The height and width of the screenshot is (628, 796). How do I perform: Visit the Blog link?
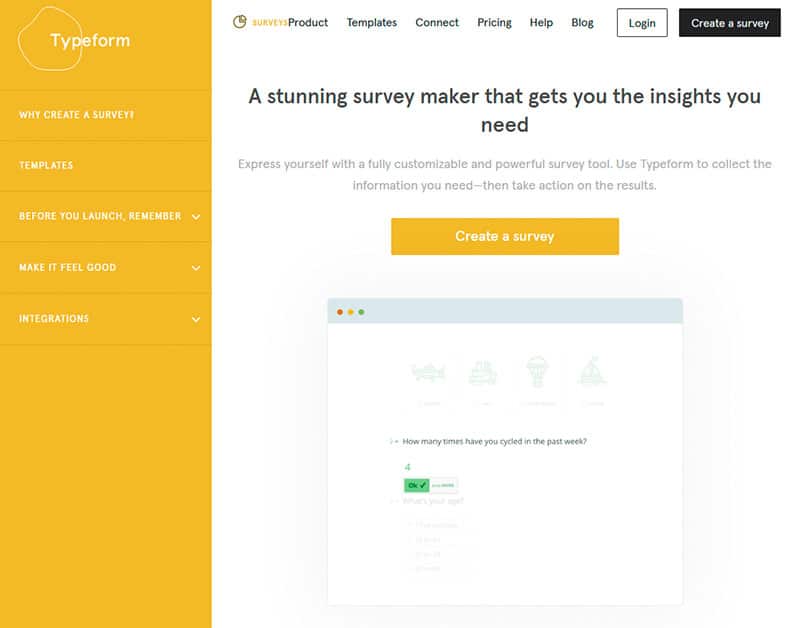tap(582, 22)
